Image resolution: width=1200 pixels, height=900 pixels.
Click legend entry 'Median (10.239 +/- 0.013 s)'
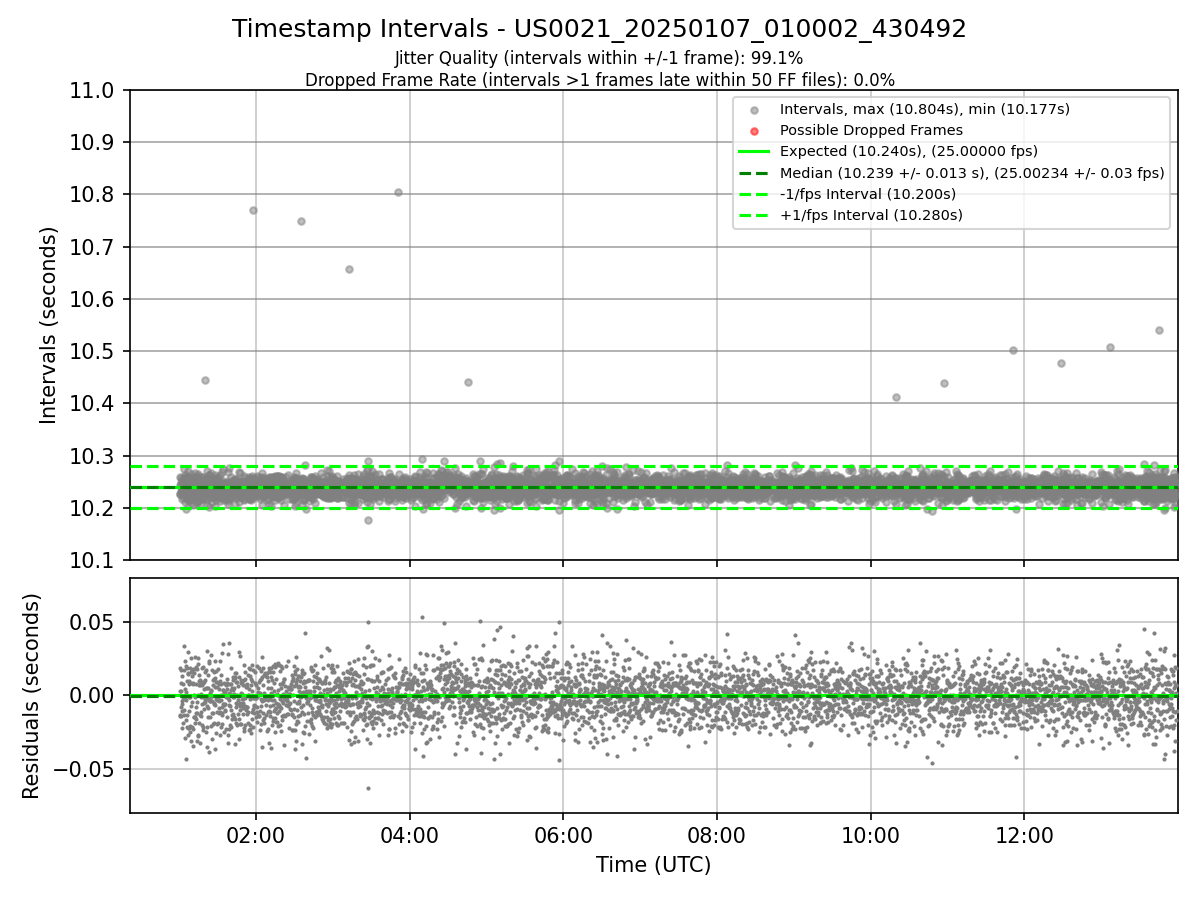[x=972, y=173]
